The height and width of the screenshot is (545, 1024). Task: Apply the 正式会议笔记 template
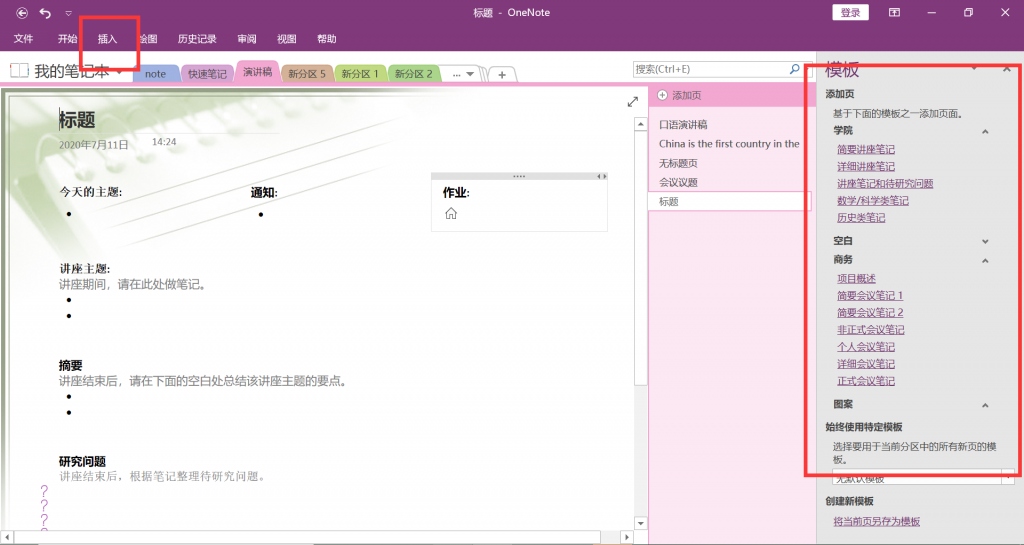pos(866,381)
